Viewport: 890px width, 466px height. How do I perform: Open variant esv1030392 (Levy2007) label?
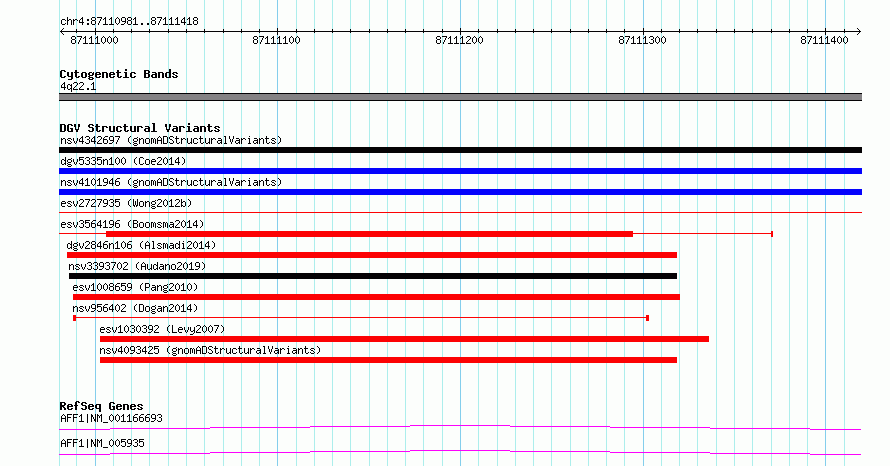pyautogui.click(x=162, y=329)
